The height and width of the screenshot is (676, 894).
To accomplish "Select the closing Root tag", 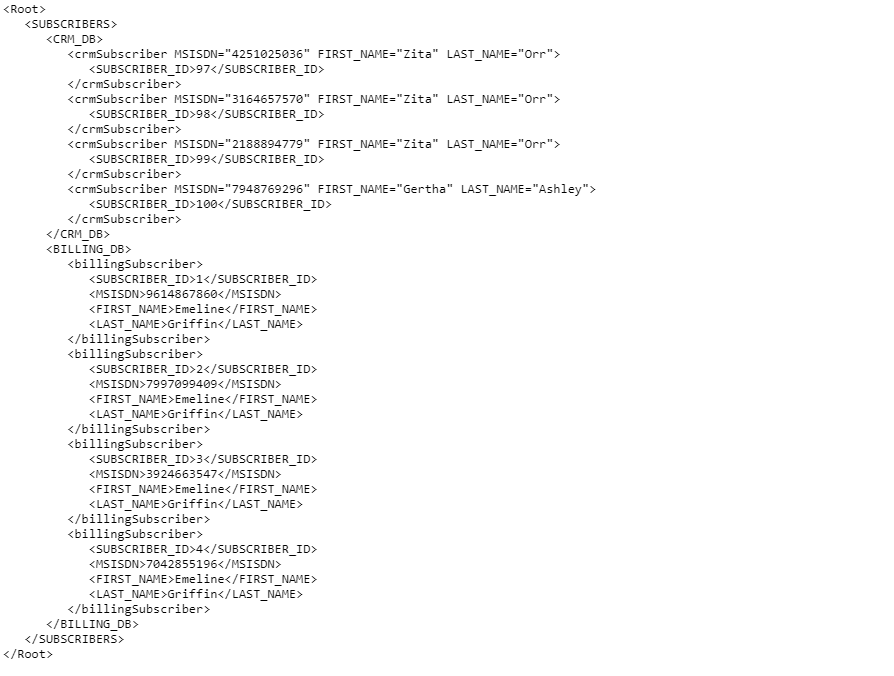I will click(27, 654).
